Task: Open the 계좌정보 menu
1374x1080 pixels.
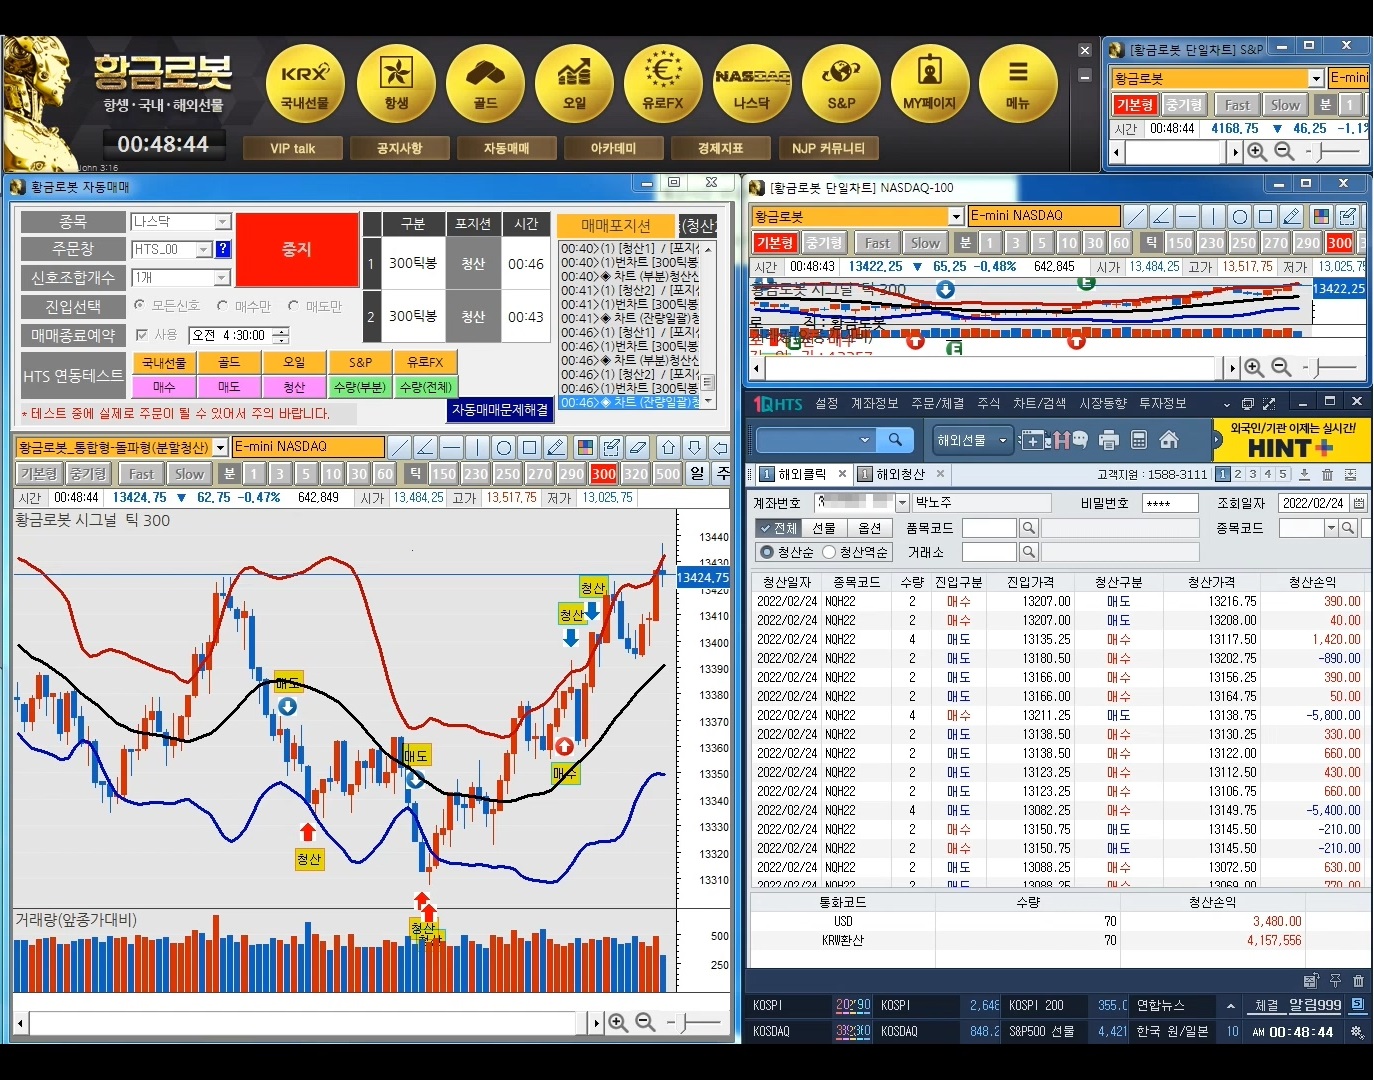Action: (x=874, y=403)
